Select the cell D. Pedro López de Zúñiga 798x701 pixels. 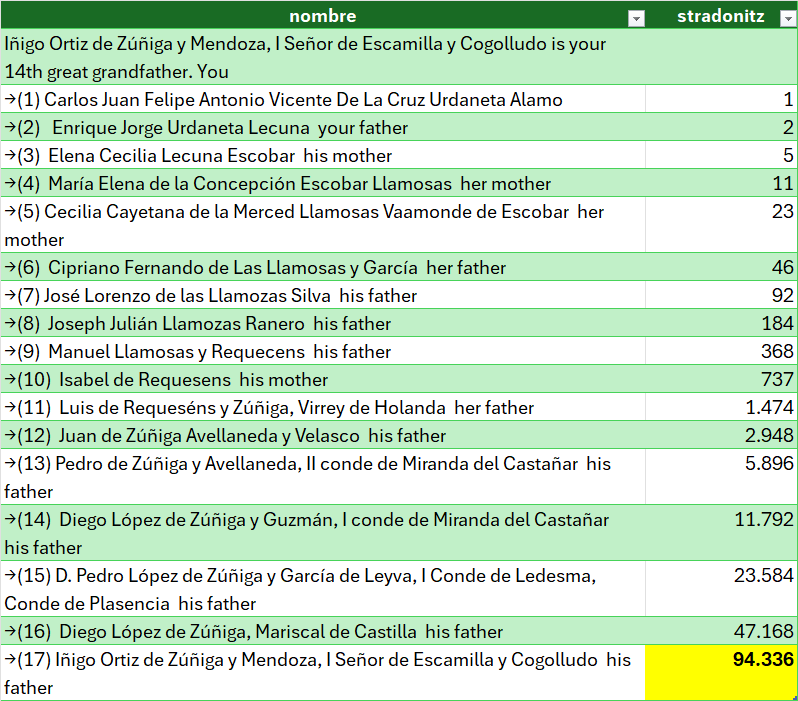(323, 589)
